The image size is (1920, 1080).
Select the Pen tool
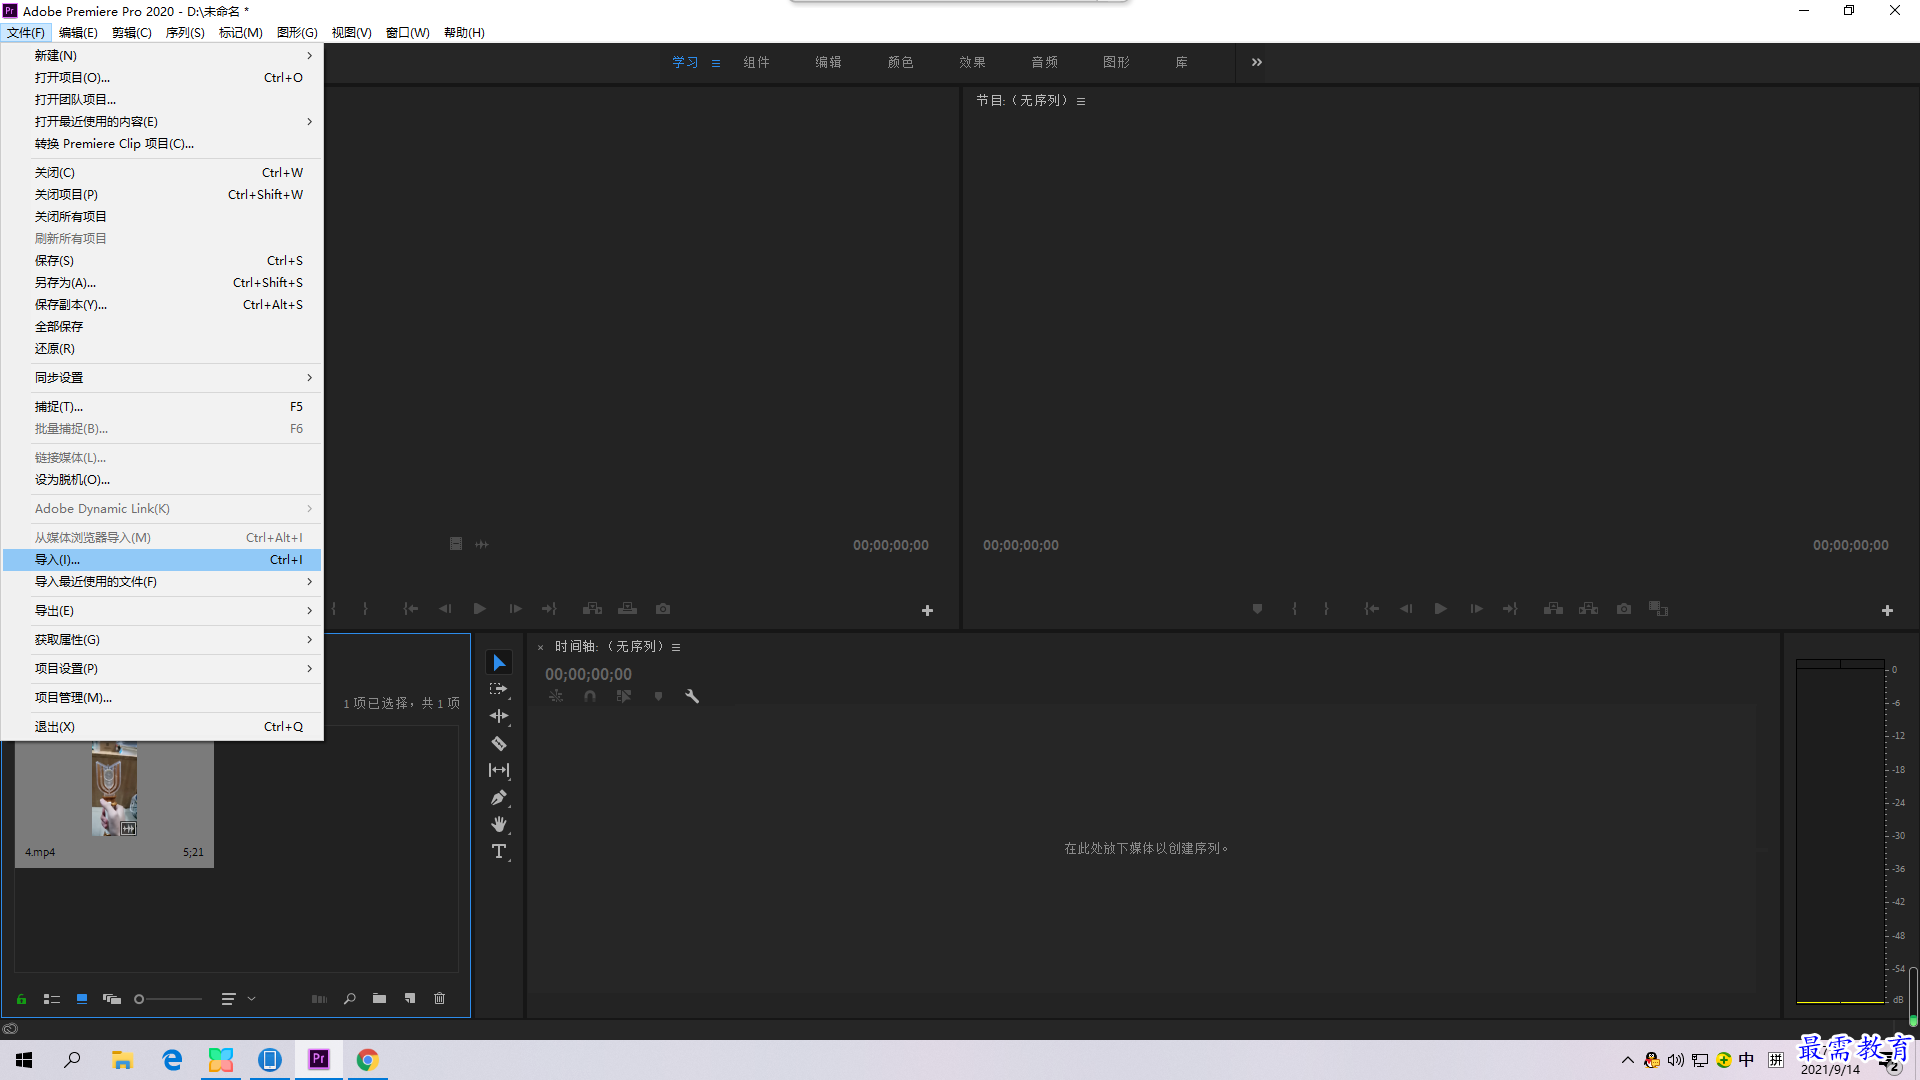pyautogui.click(x=499, y=798)
